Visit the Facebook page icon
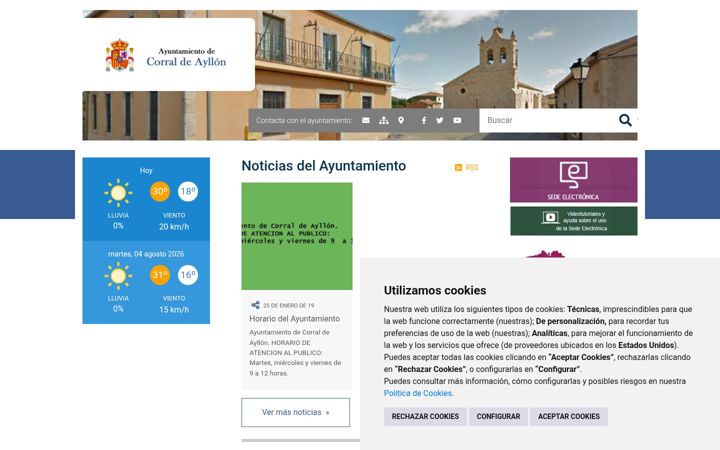 click(x=424, y=120)
